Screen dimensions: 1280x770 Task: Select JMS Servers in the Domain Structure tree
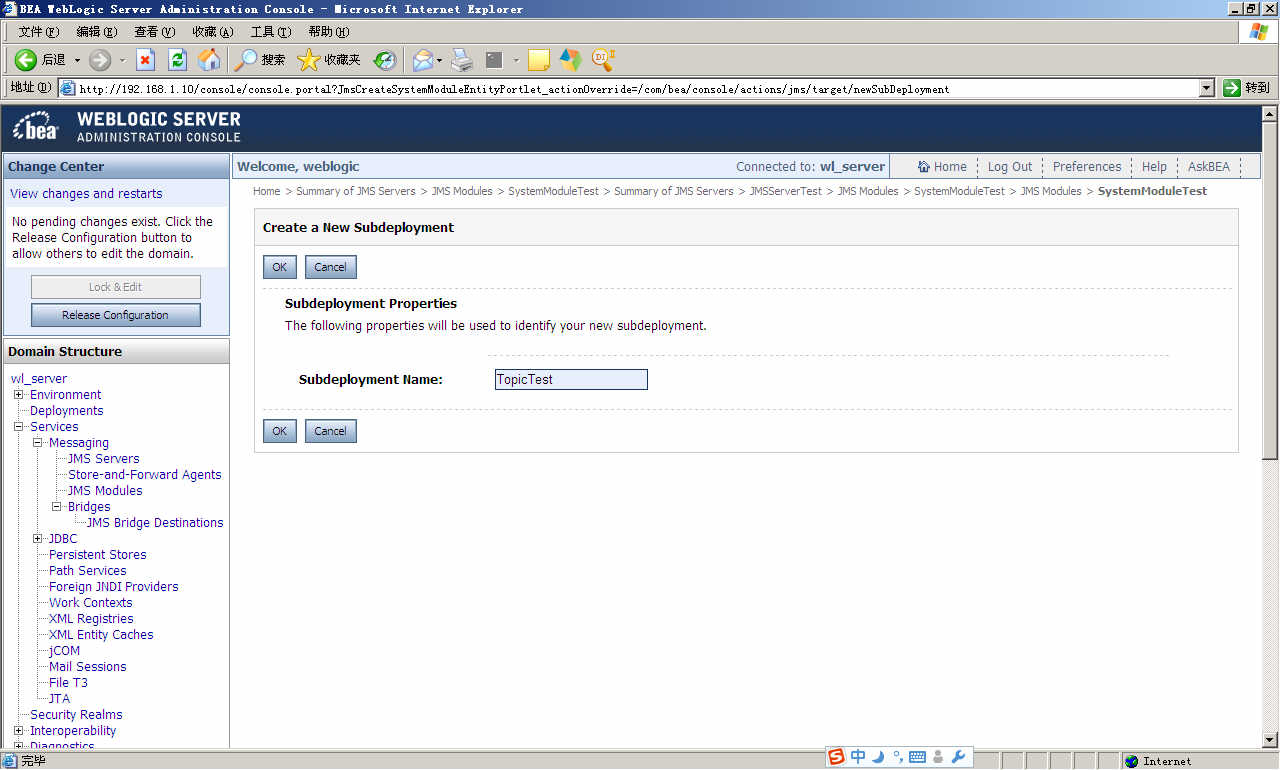click(104, 459)
